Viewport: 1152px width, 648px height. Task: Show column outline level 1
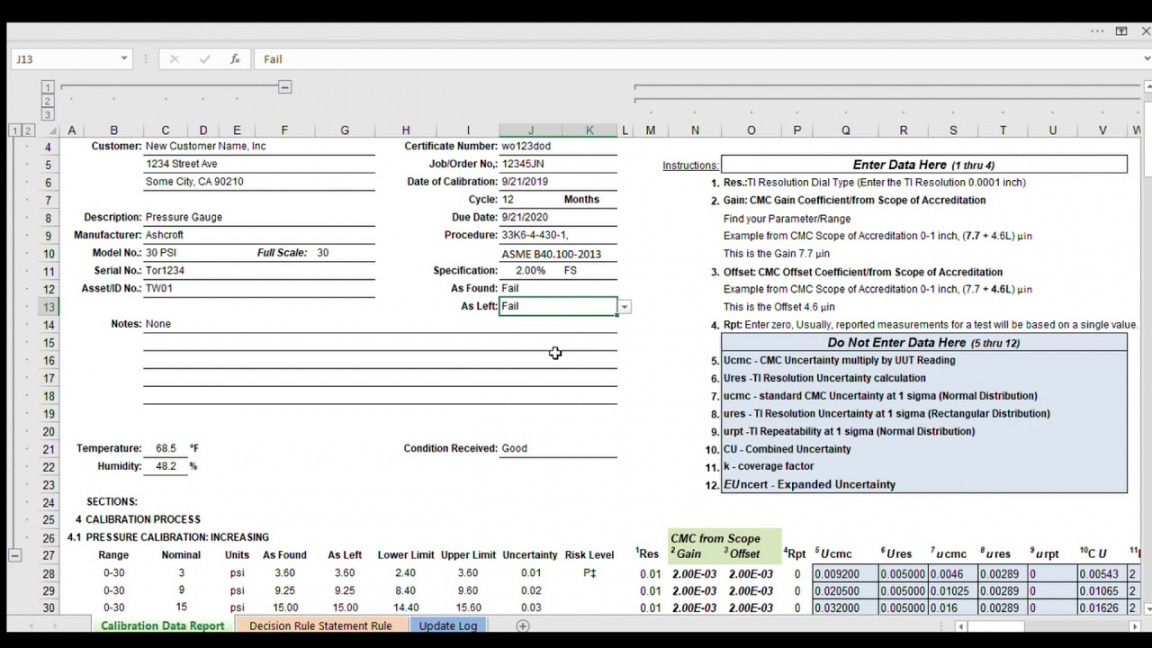coord(47,87)
